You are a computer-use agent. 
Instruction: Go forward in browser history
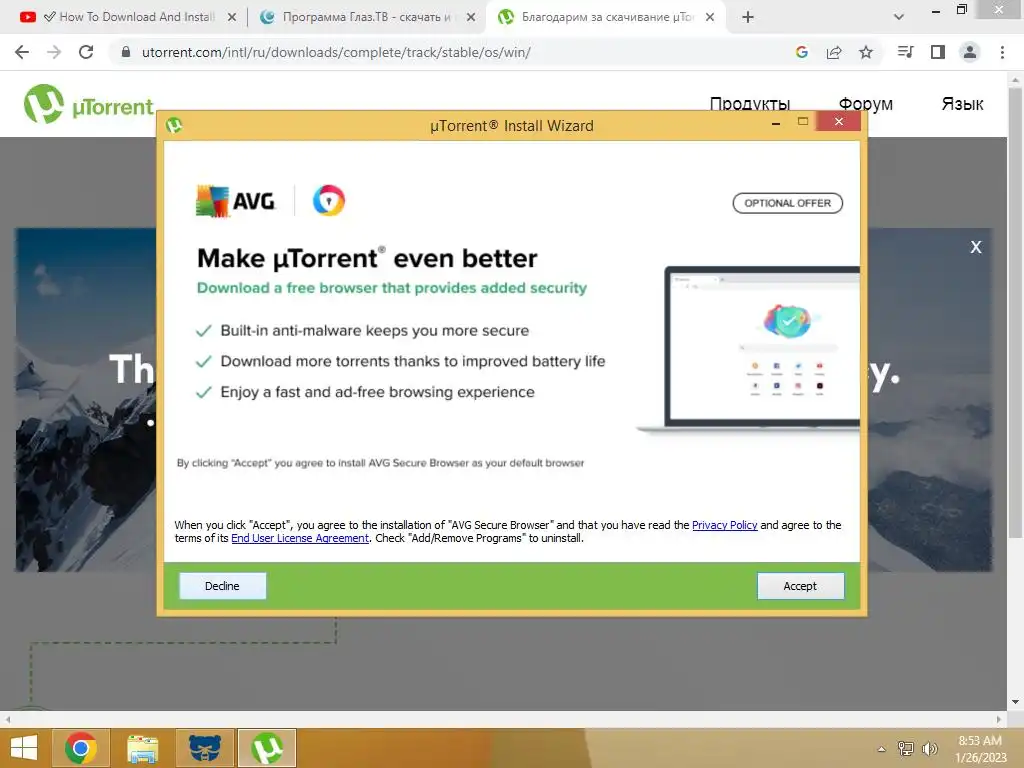pos(54,52)
